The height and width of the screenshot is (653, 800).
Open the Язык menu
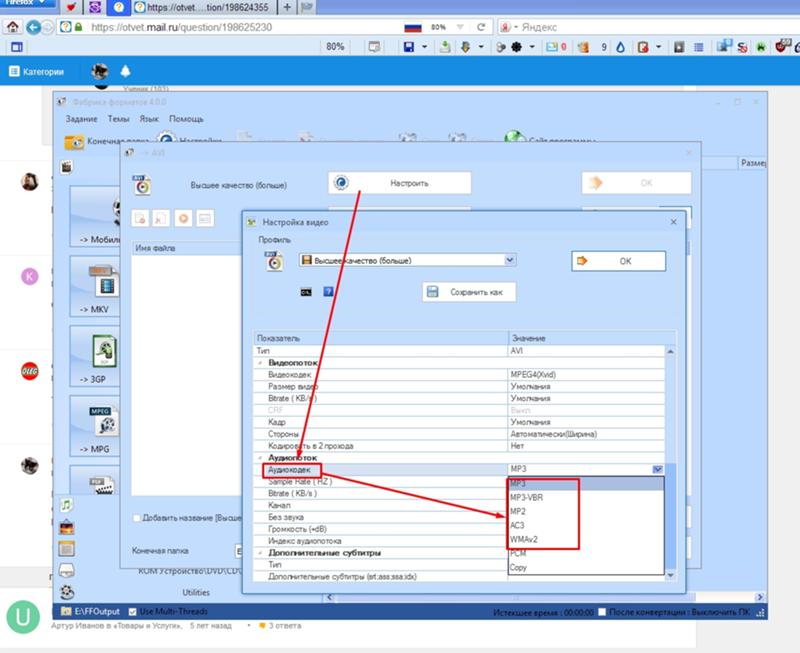[149, 119]
